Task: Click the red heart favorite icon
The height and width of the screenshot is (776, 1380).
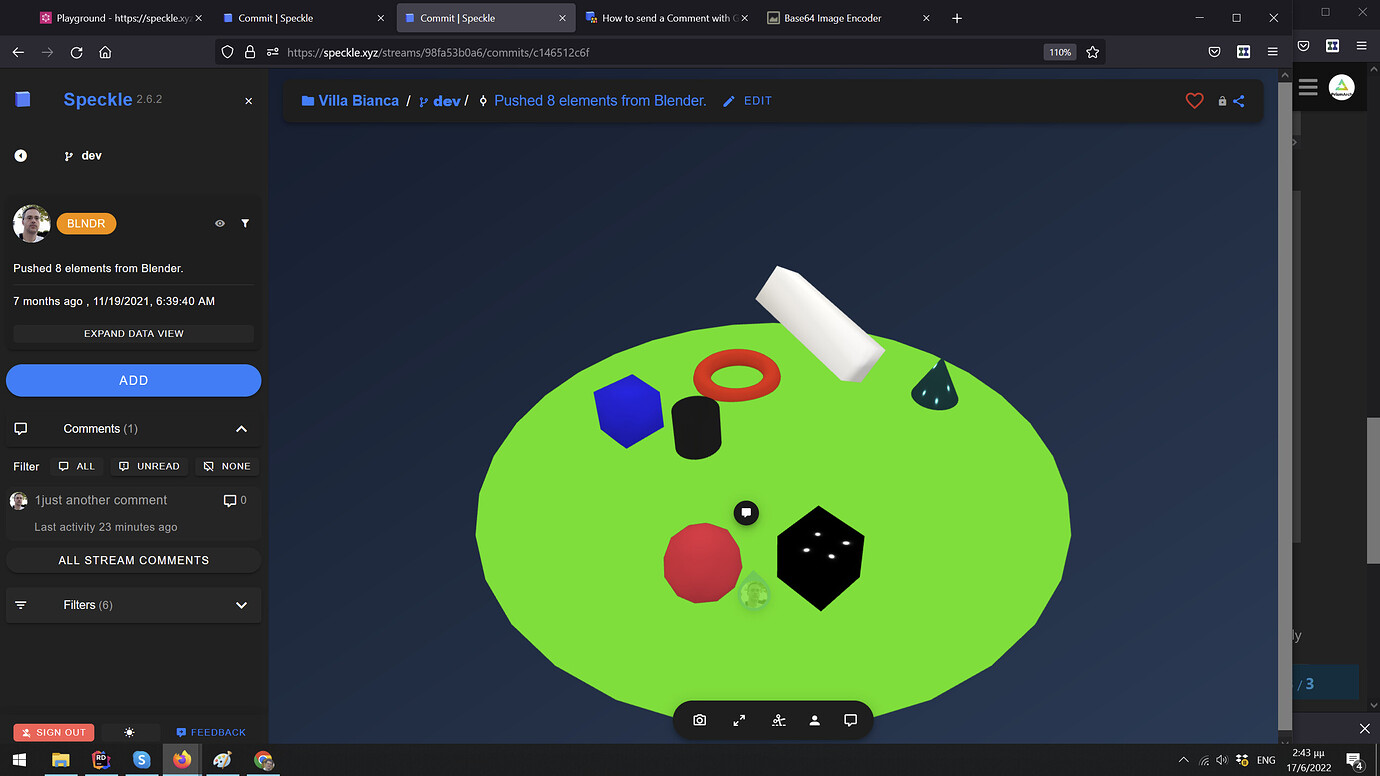Action: (1194, 101)
